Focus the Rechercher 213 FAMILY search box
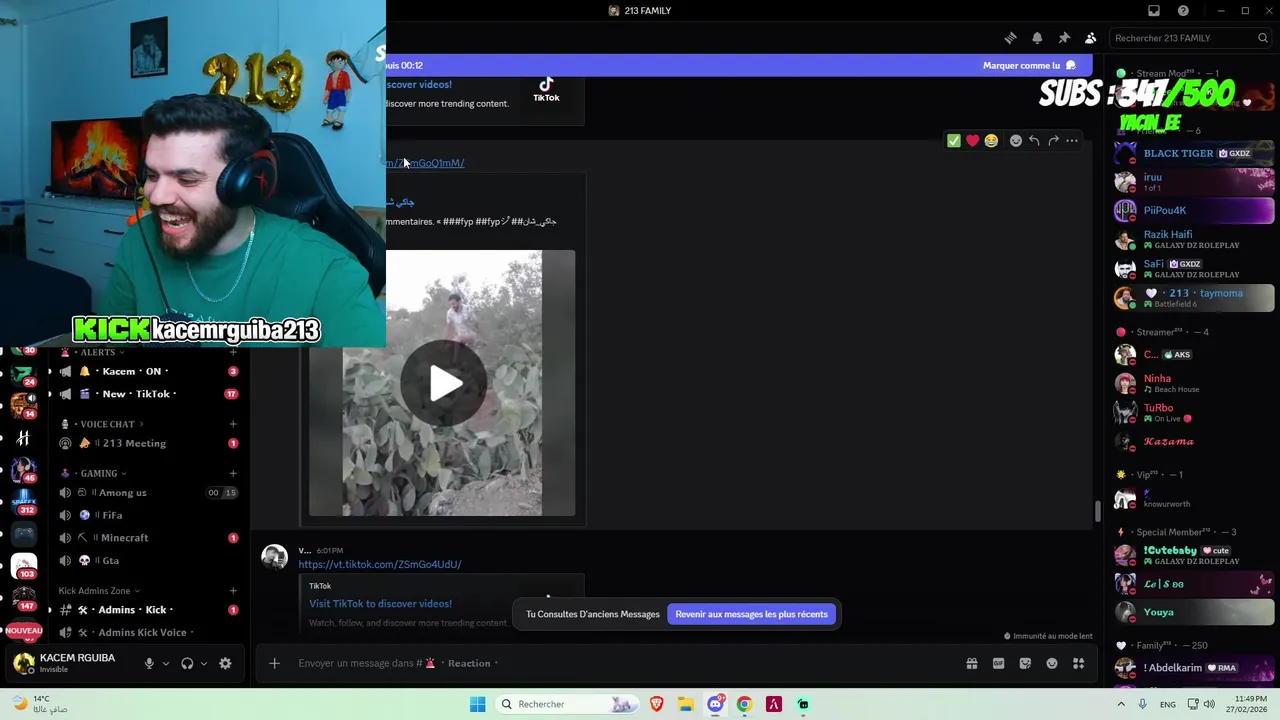The width and height of the screenshot is (1280, 720). [1190, 38]
